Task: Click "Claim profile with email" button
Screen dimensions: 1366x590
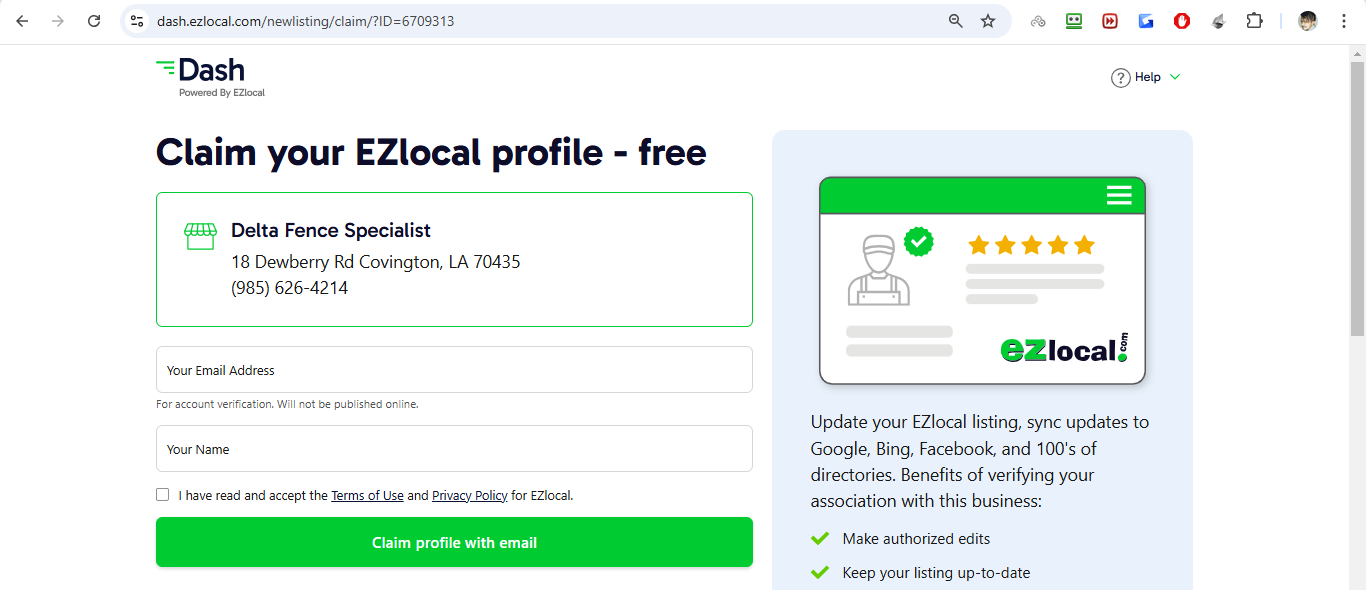Action: [x=454, y=542]
